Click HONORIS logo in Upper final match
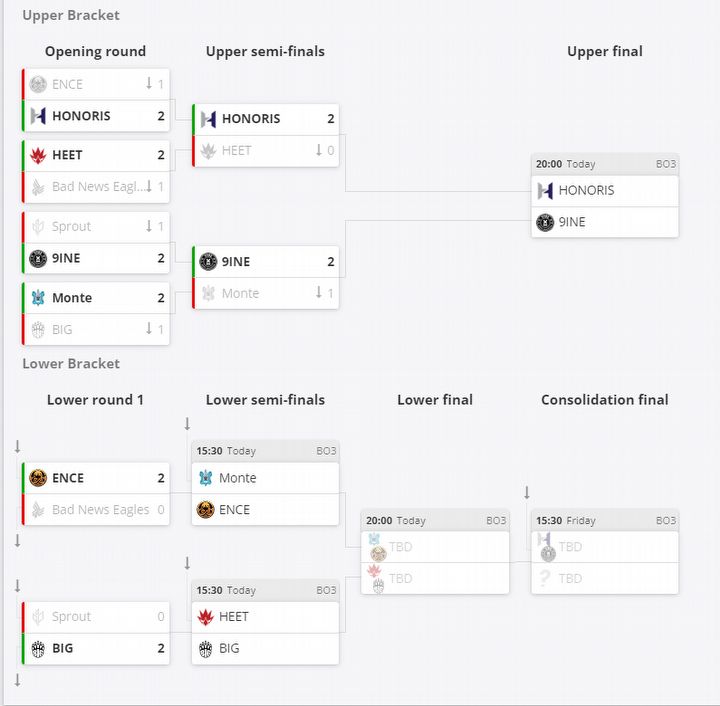The height and width of the screenshot is (706, 720). [x=545, y=190]
